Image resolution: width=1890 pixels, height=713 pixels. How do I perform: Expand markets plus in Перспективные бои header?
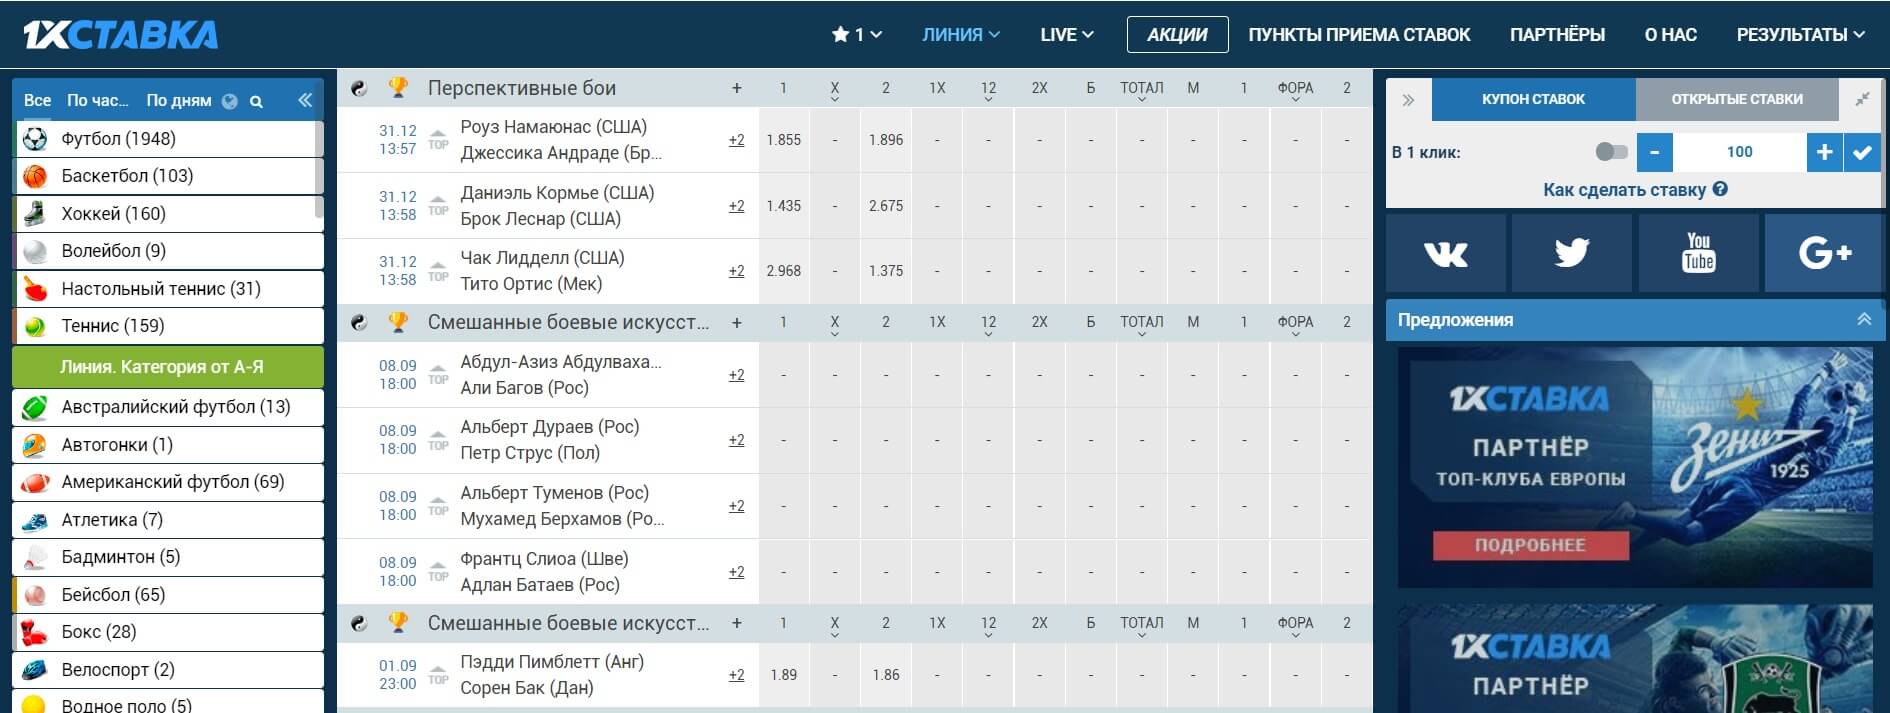pos(737,88)
